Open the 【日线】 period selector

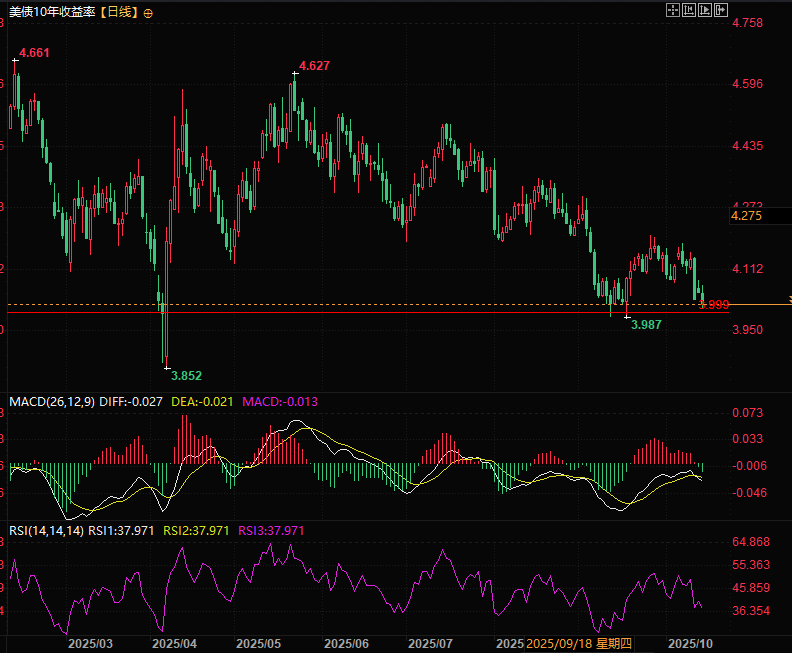click(120, 13)
